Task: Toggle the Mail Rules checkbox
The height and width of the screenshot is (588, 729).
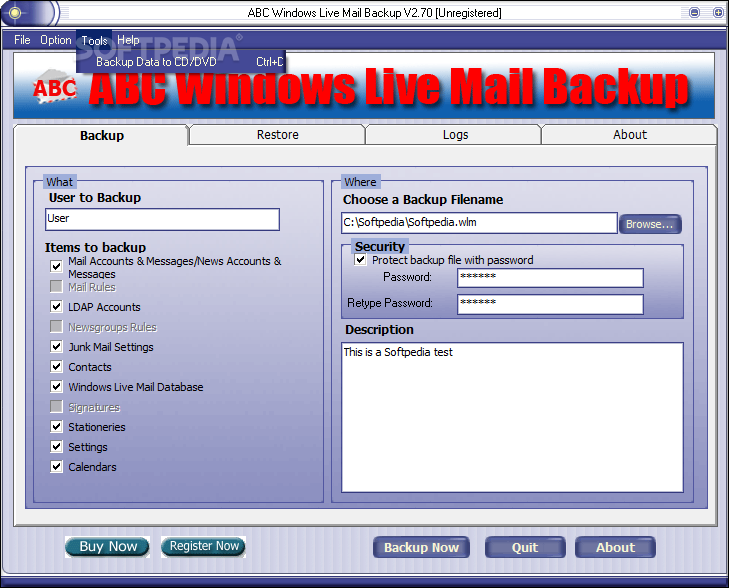Action: tap(56, 286)
